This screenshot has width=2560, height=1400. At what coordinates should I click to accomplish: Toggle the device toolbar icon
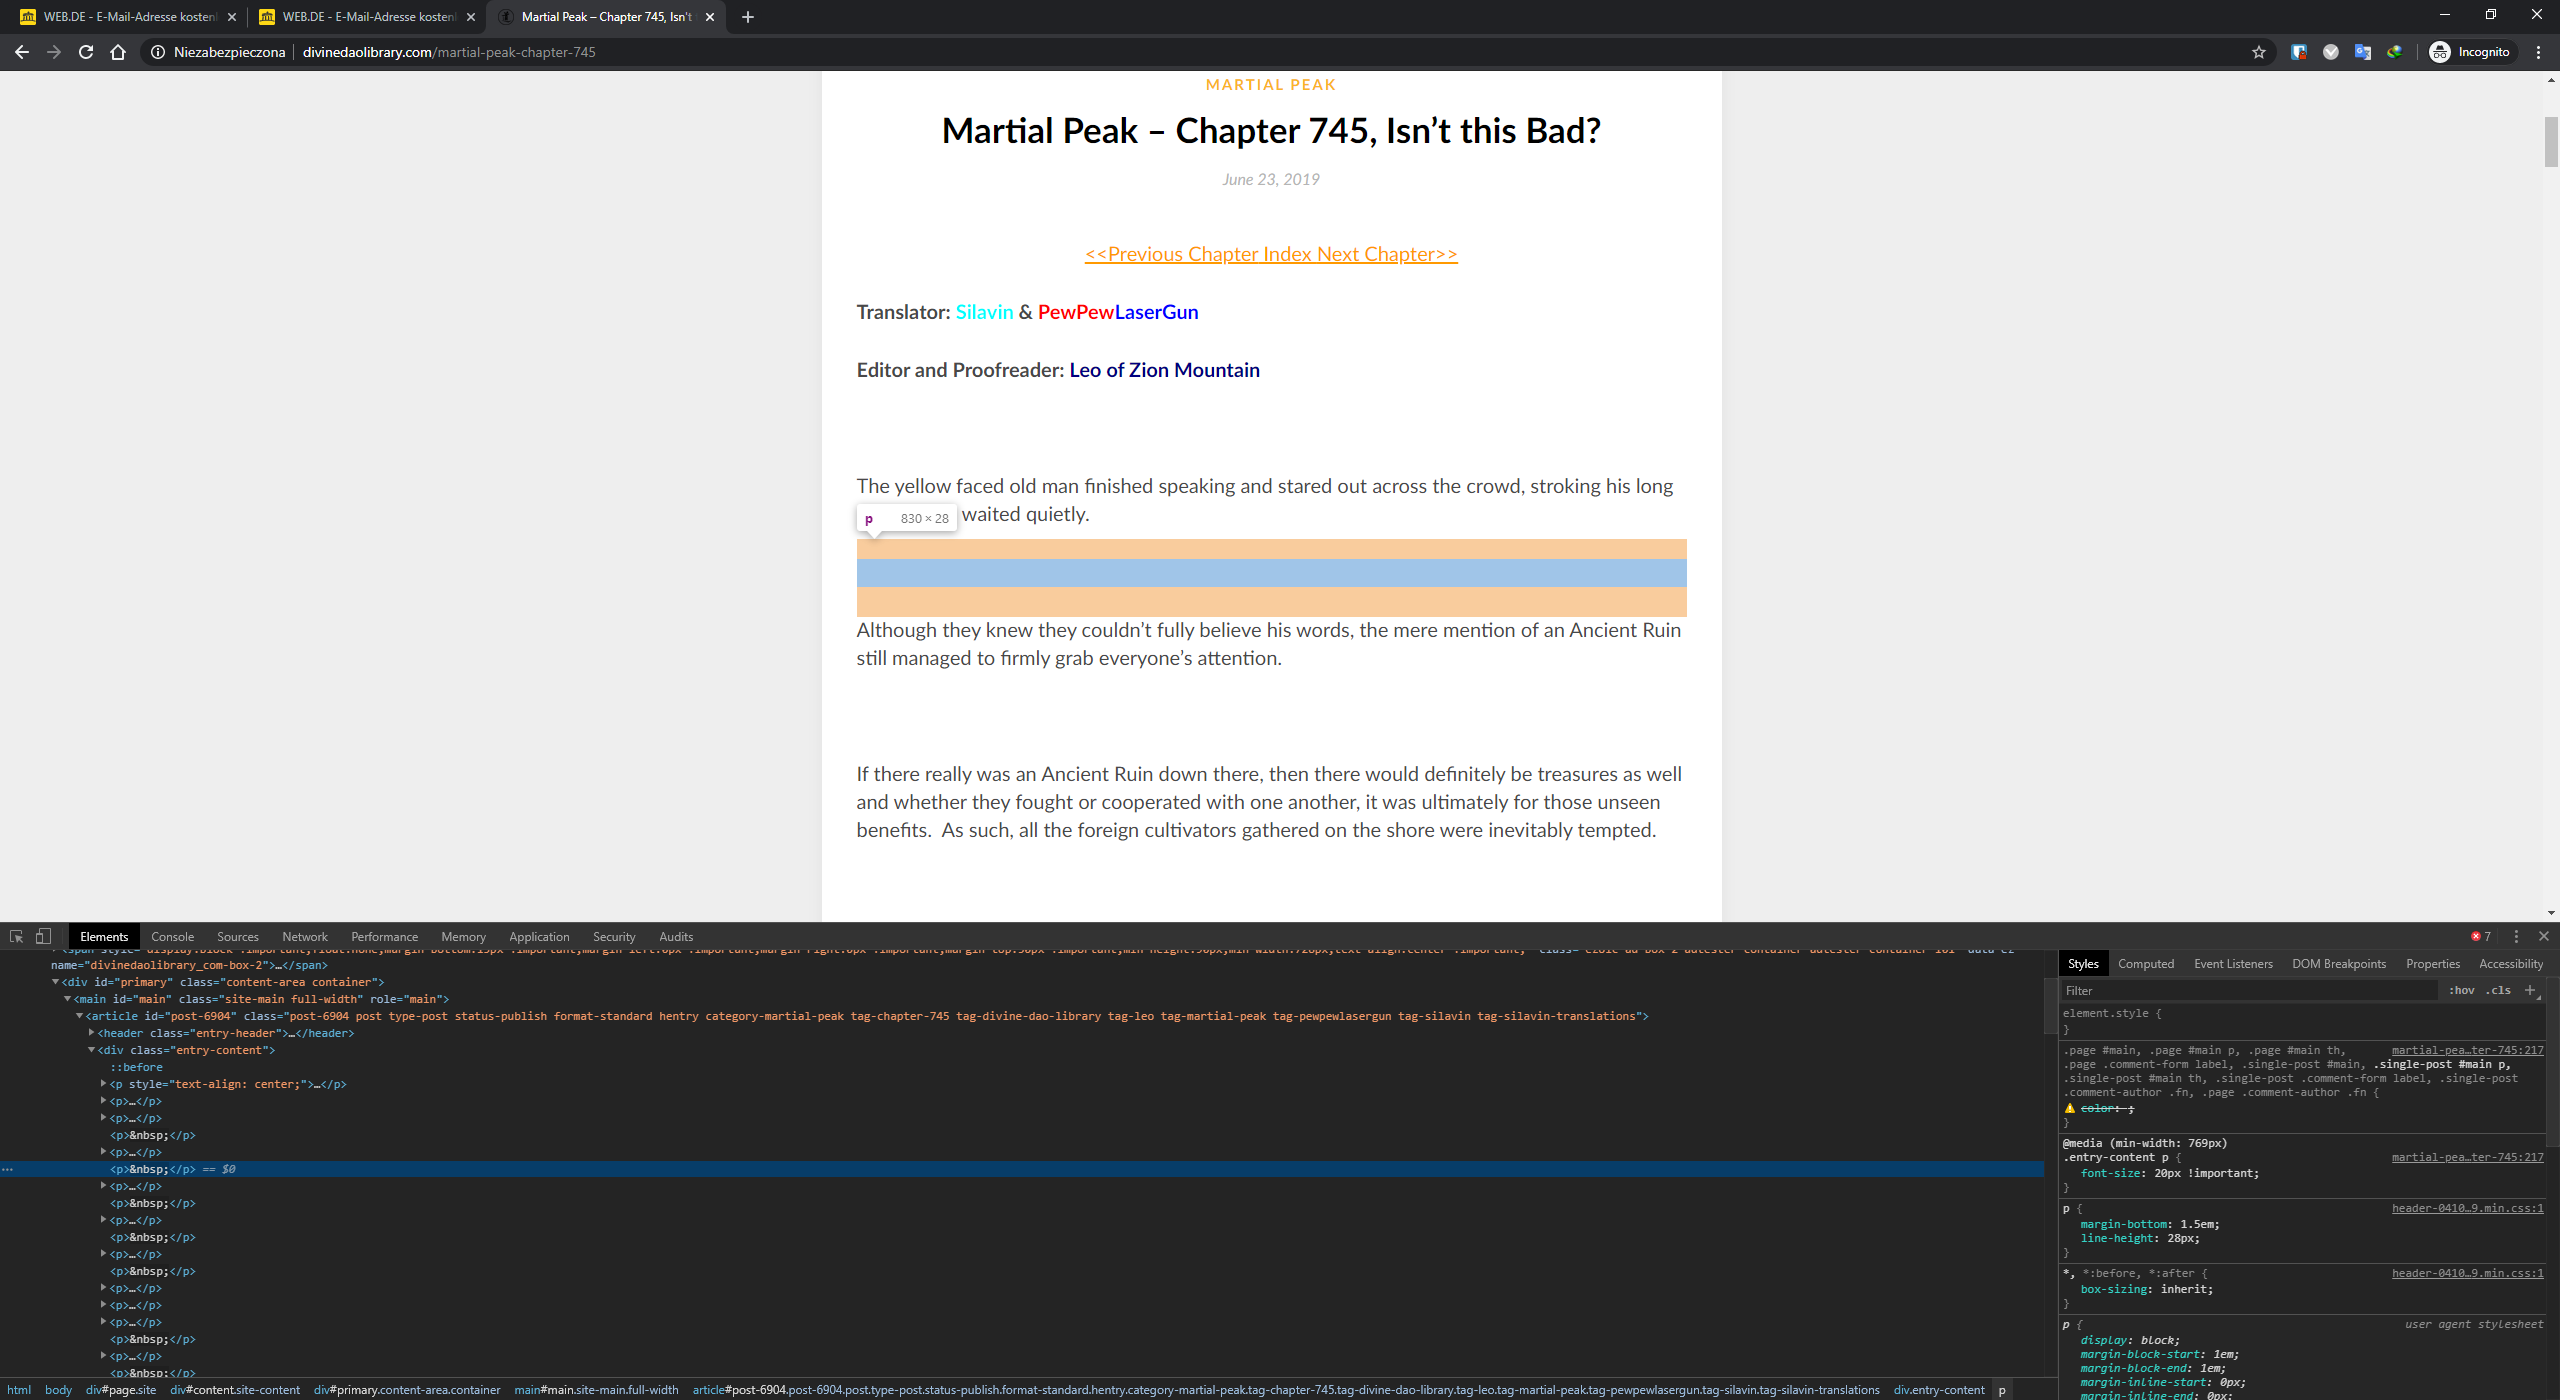click(x=43, y=937)
